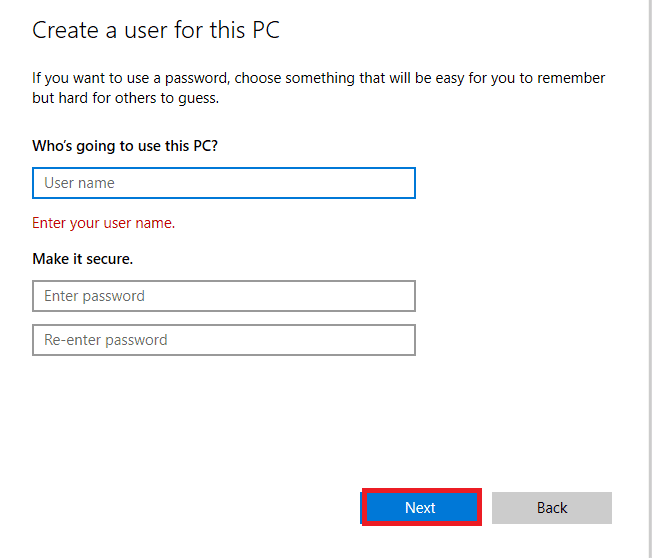
Task: Activate the bottom password text box
Action: click(223, 340)
